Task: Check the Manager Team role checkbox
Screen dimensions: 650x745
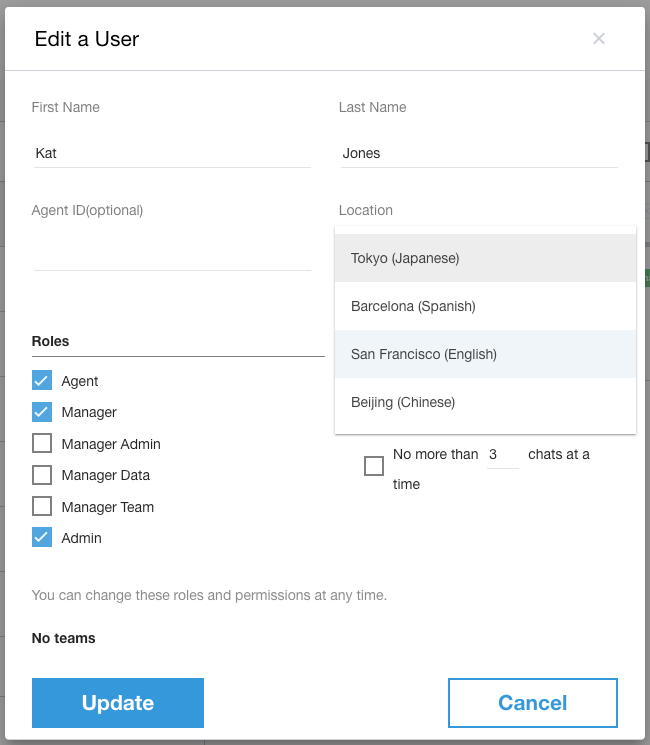Action: 42,507
